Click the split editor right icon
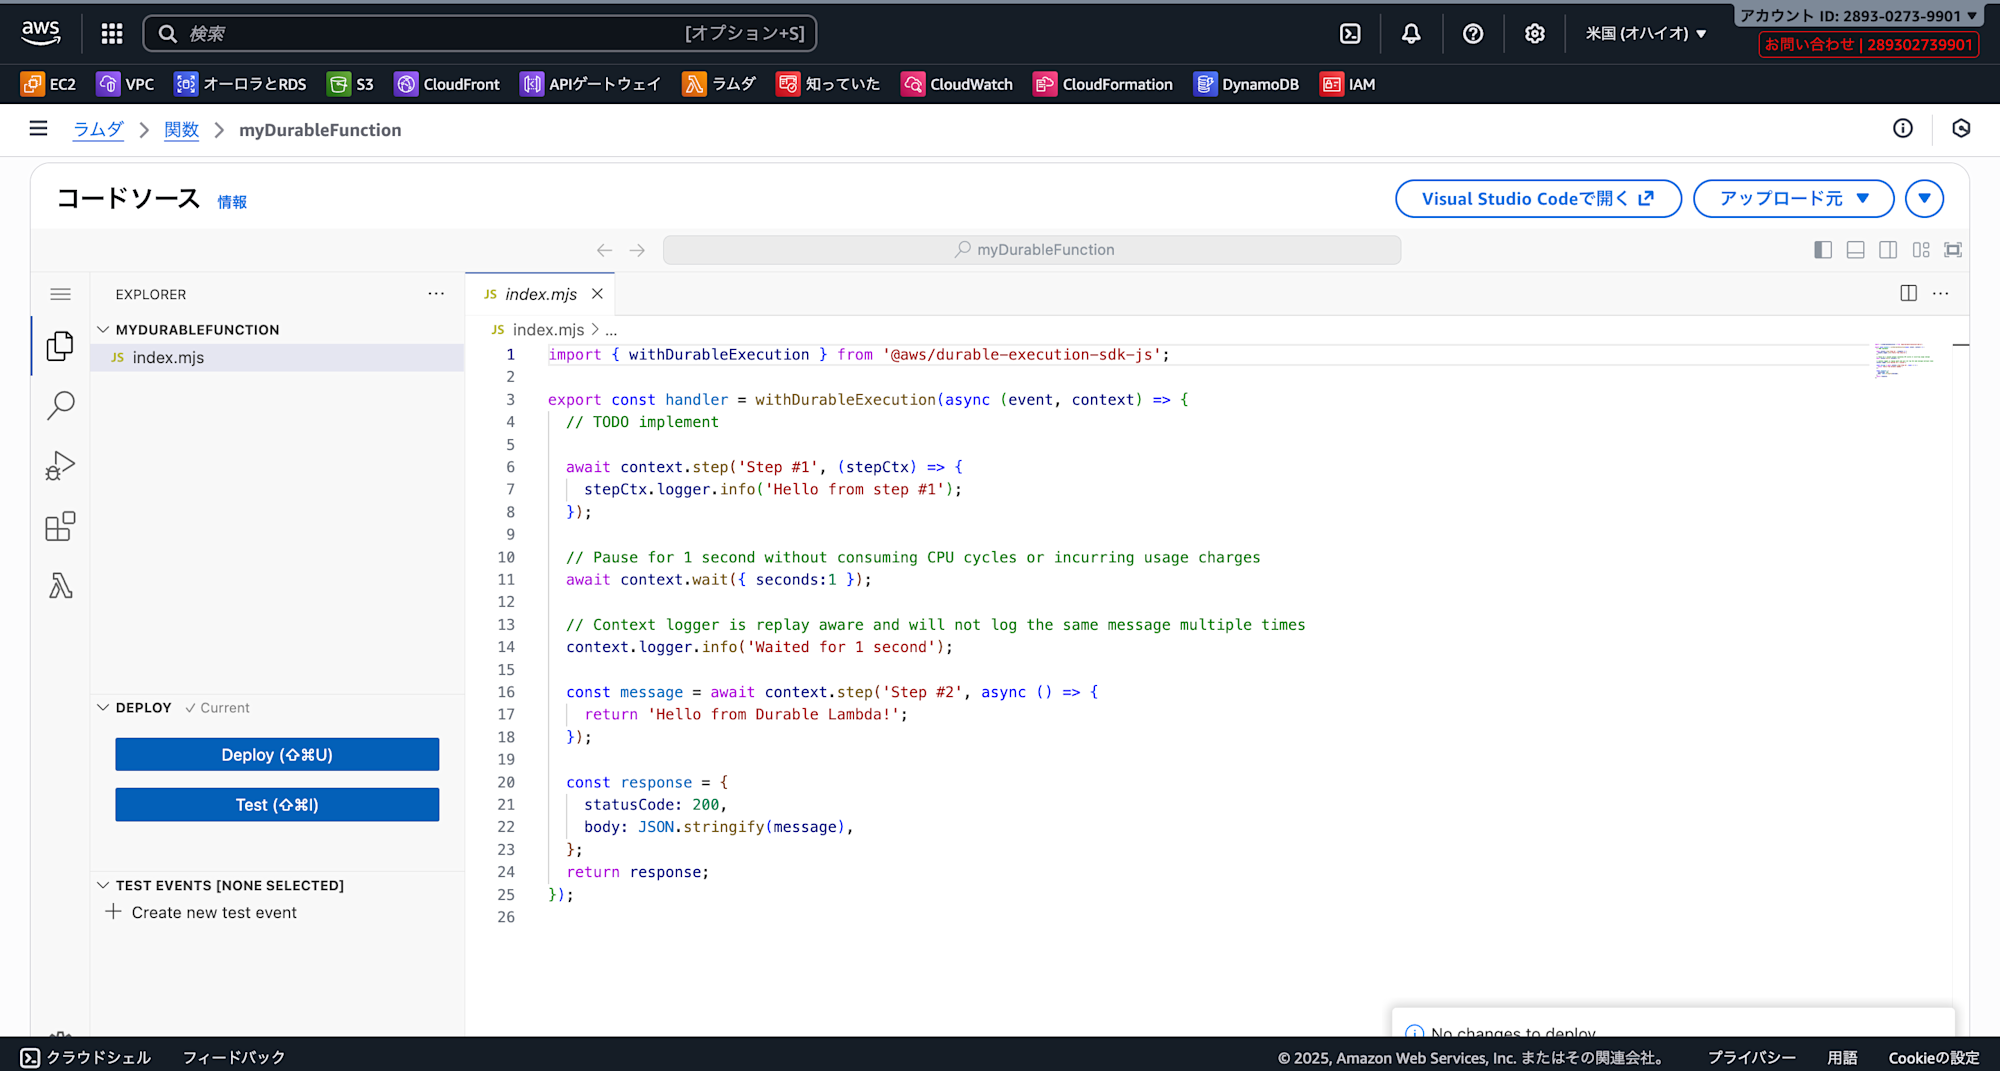2000x1071 pixels. click(1908, 293)
